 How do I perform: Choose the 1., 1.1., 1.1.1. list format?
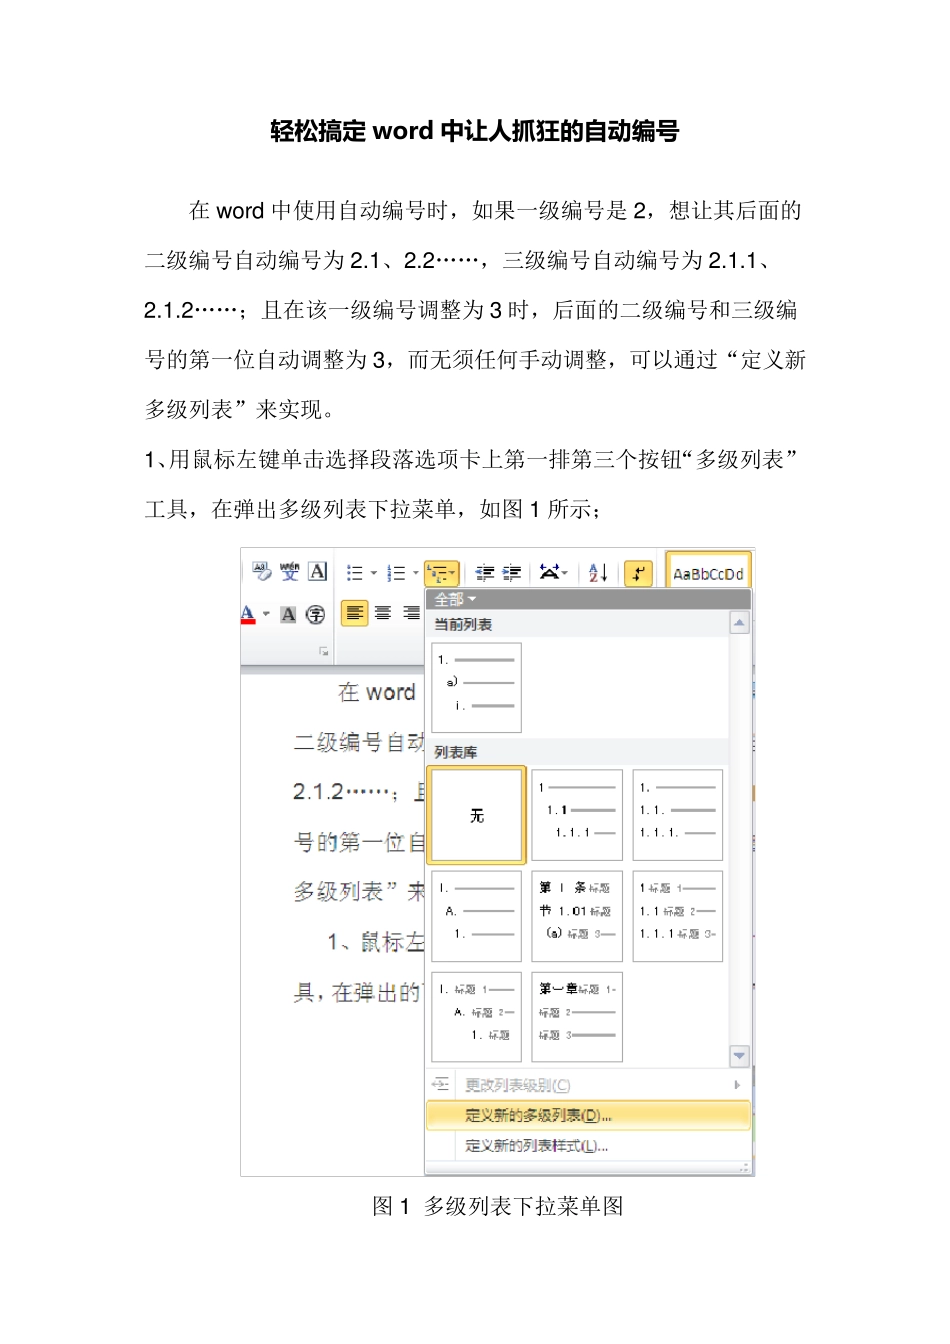677,815
